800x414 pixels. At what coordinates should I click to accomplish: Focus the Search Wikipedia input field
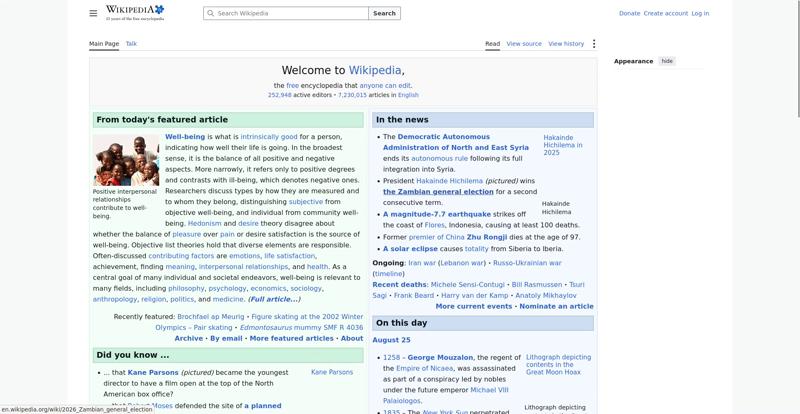tap(286, 13)
